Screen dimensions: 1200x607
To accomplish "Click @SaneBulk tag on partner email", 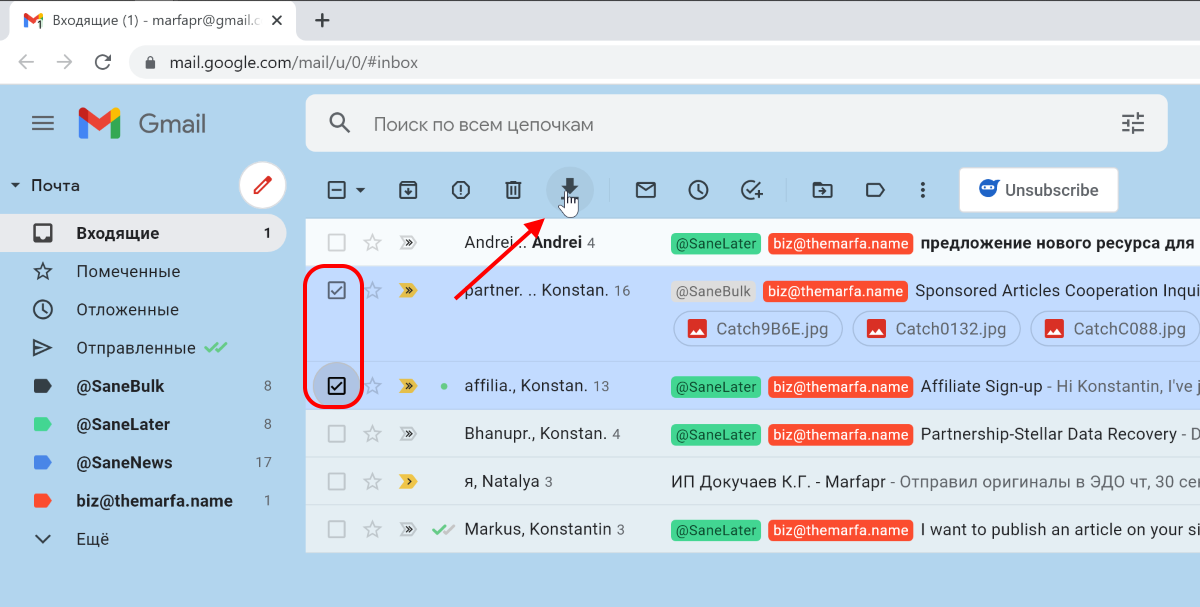I will pyautogui.click(x=713, y=291).
